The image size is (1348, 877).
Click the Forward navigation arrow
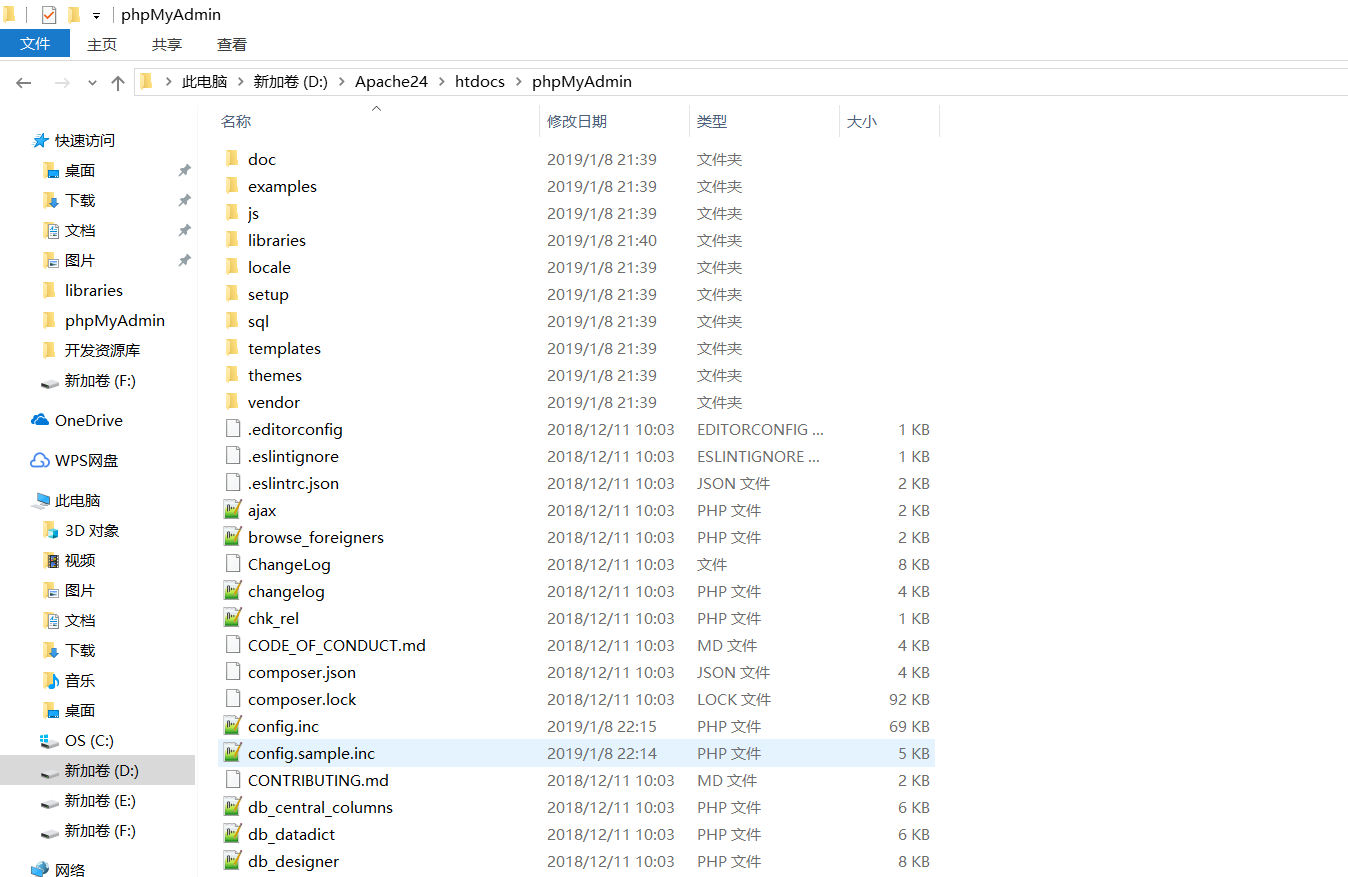(x=62, y=82)
